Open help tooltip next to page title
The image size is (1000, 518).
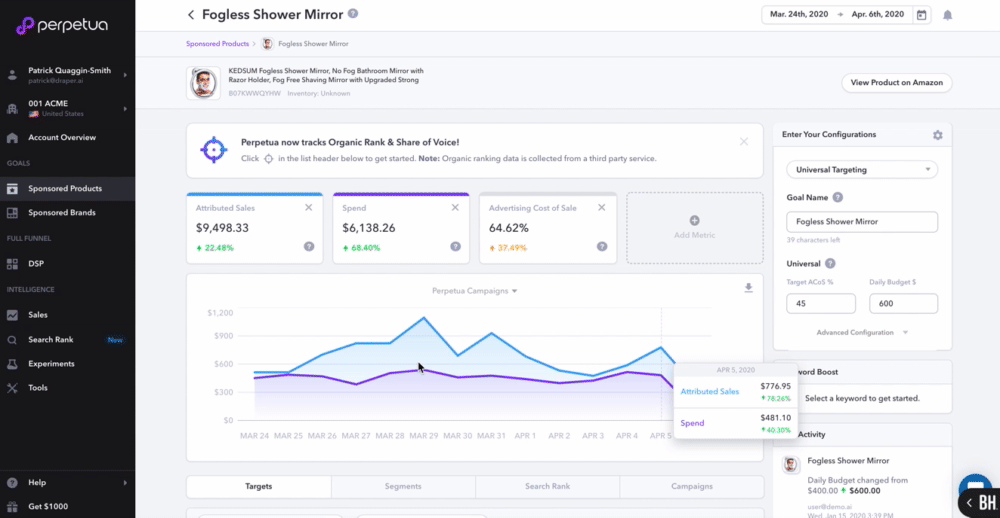coord(353,13)
